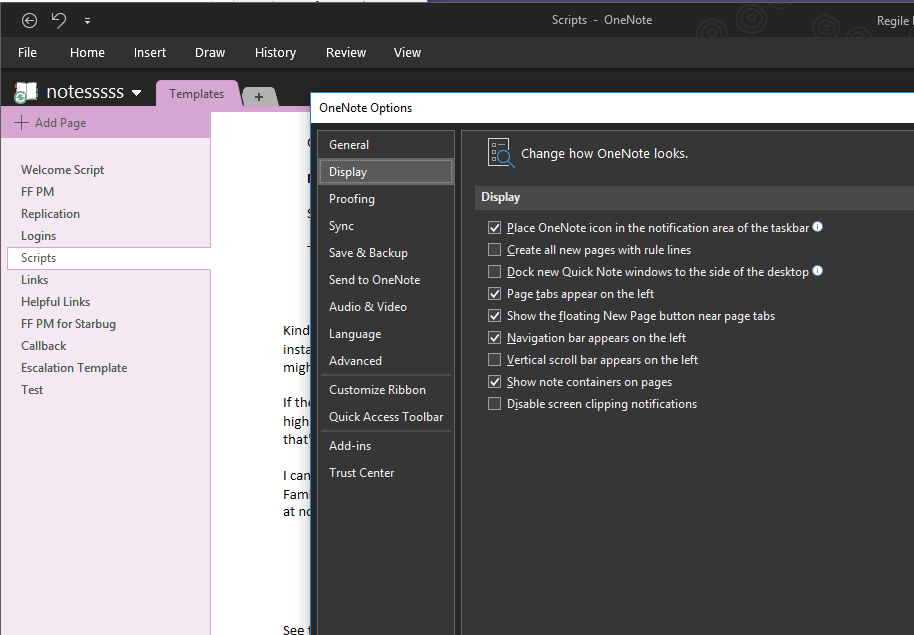
Task: Open the File menu
Action: [x=27, y=52]
